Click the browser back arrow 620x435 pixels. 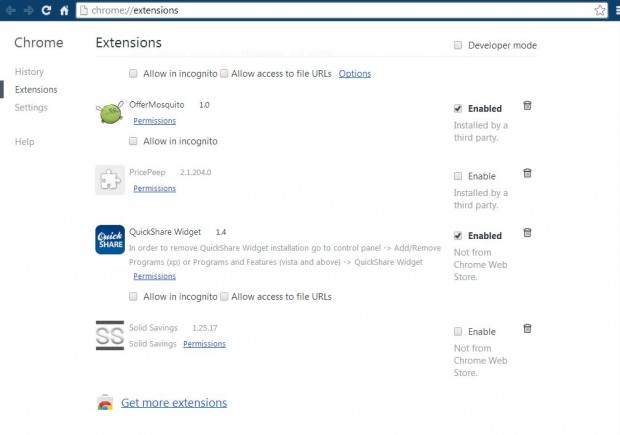tap(11, 10)
